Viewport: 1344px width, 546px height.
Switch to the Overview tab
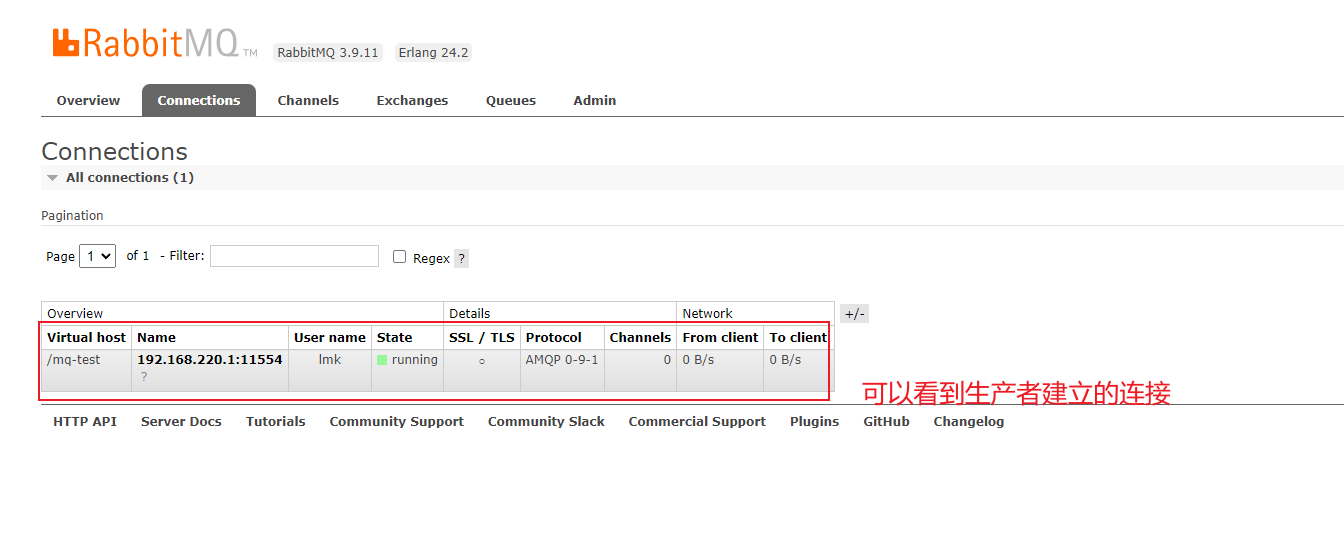click(x=88, y=101)
